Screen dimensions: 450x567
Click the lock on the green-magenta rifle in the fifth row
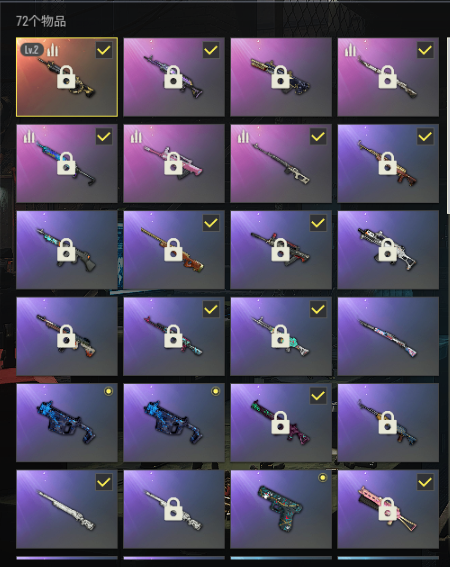[x=280, y=423]
